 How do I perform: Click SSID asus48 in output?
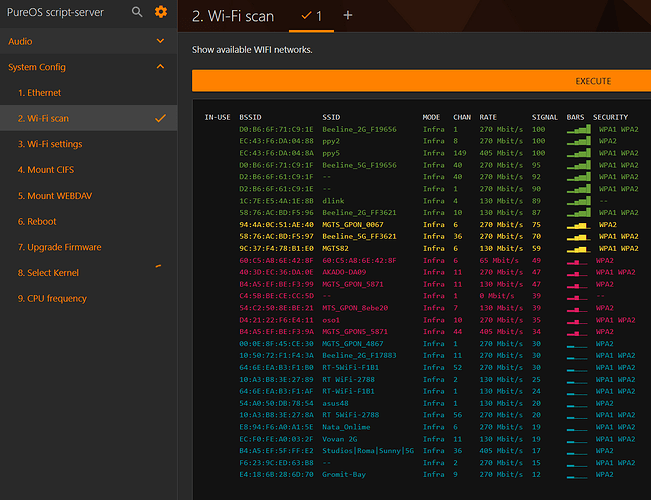click(x=335, y=403)
